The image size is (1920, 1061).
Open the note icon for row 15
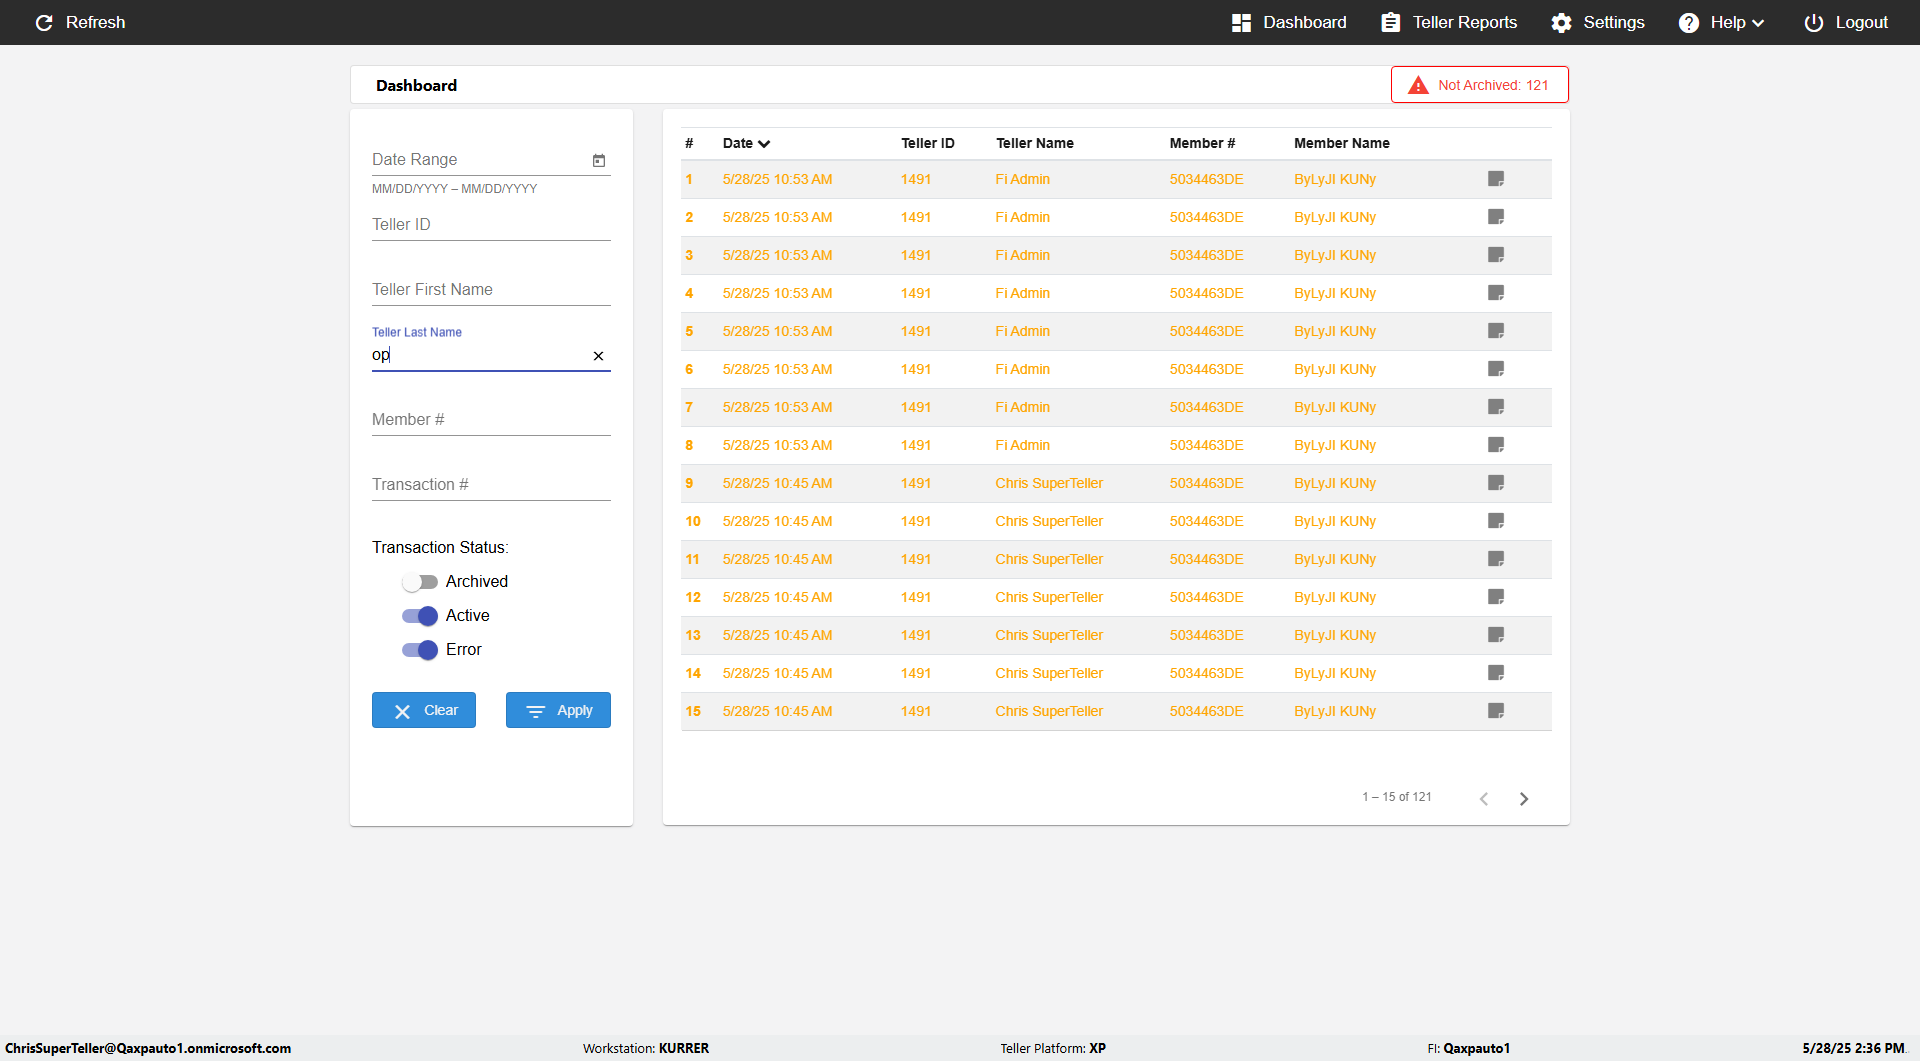(1496, 711)
